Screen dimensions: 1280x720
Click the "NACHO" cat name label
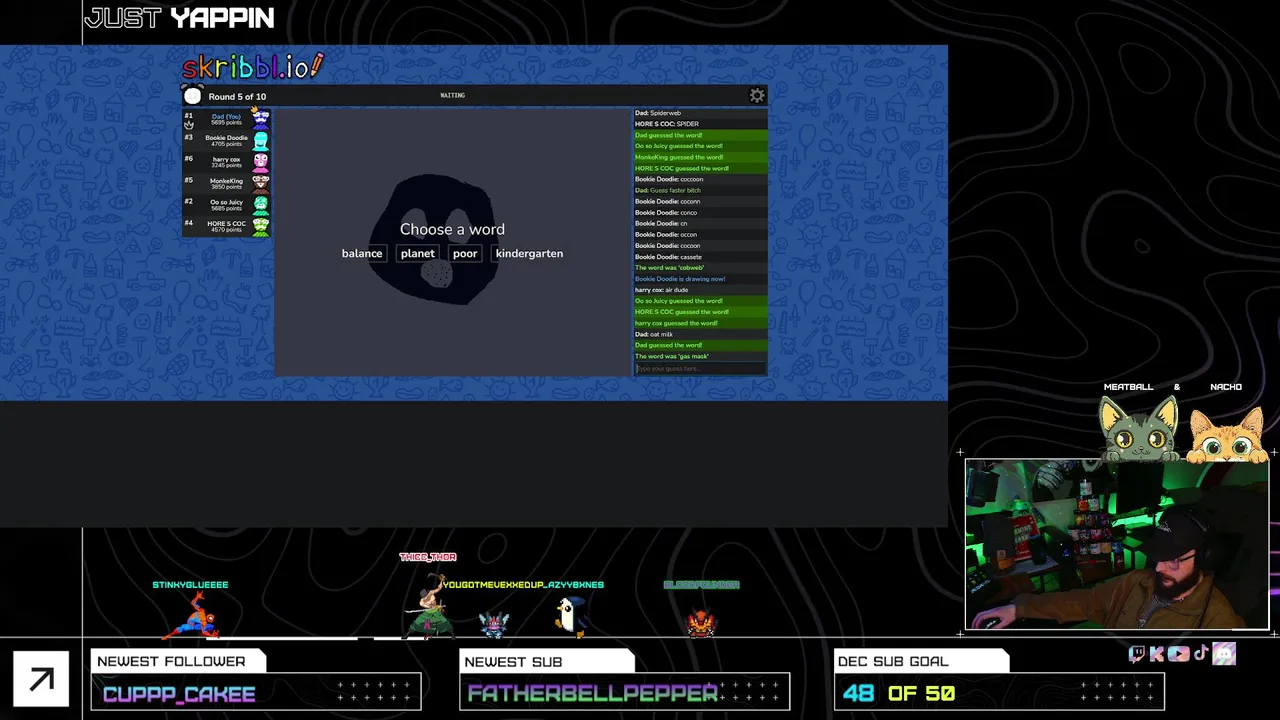click(1226, 387)
